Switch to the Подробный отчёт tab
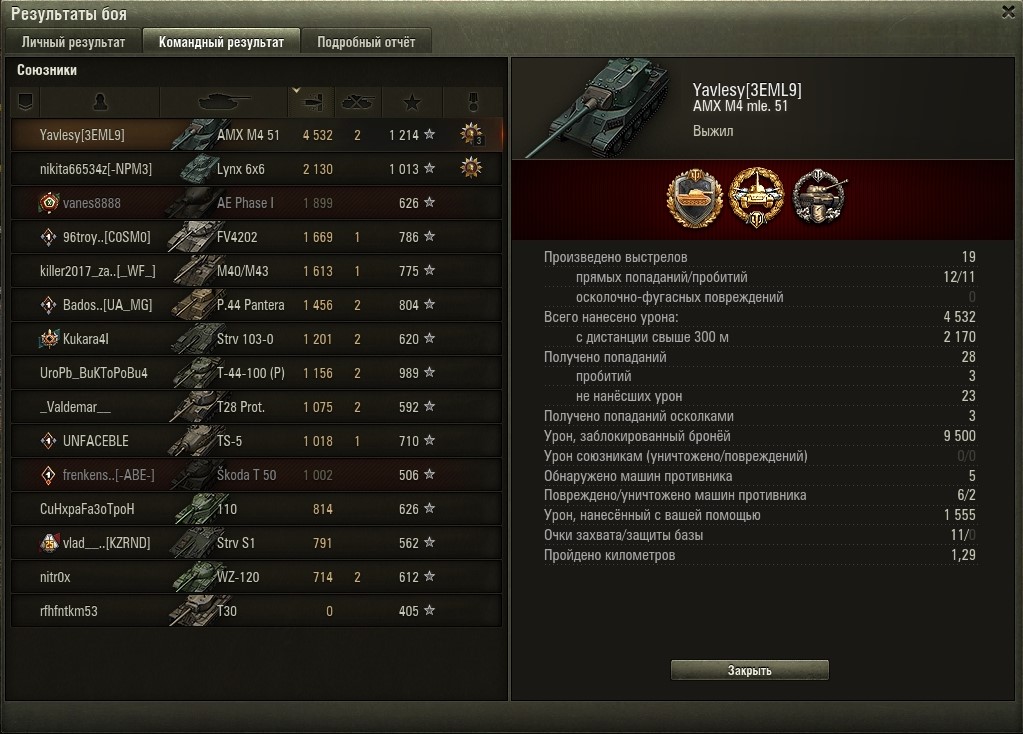This screenshot has height=734, width=1023. pos(366,42)
